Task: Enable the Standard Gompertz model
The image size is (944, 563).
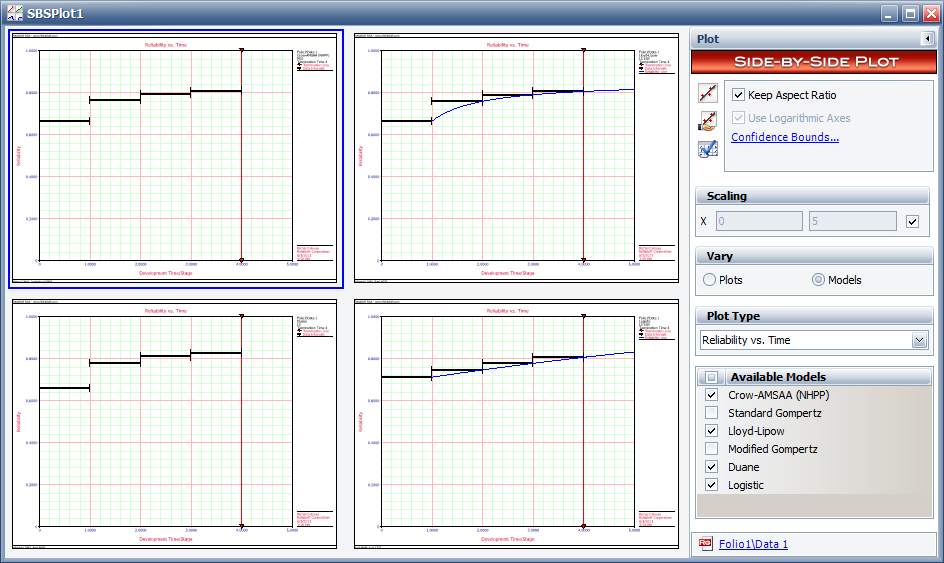Action: click(711, 413)
